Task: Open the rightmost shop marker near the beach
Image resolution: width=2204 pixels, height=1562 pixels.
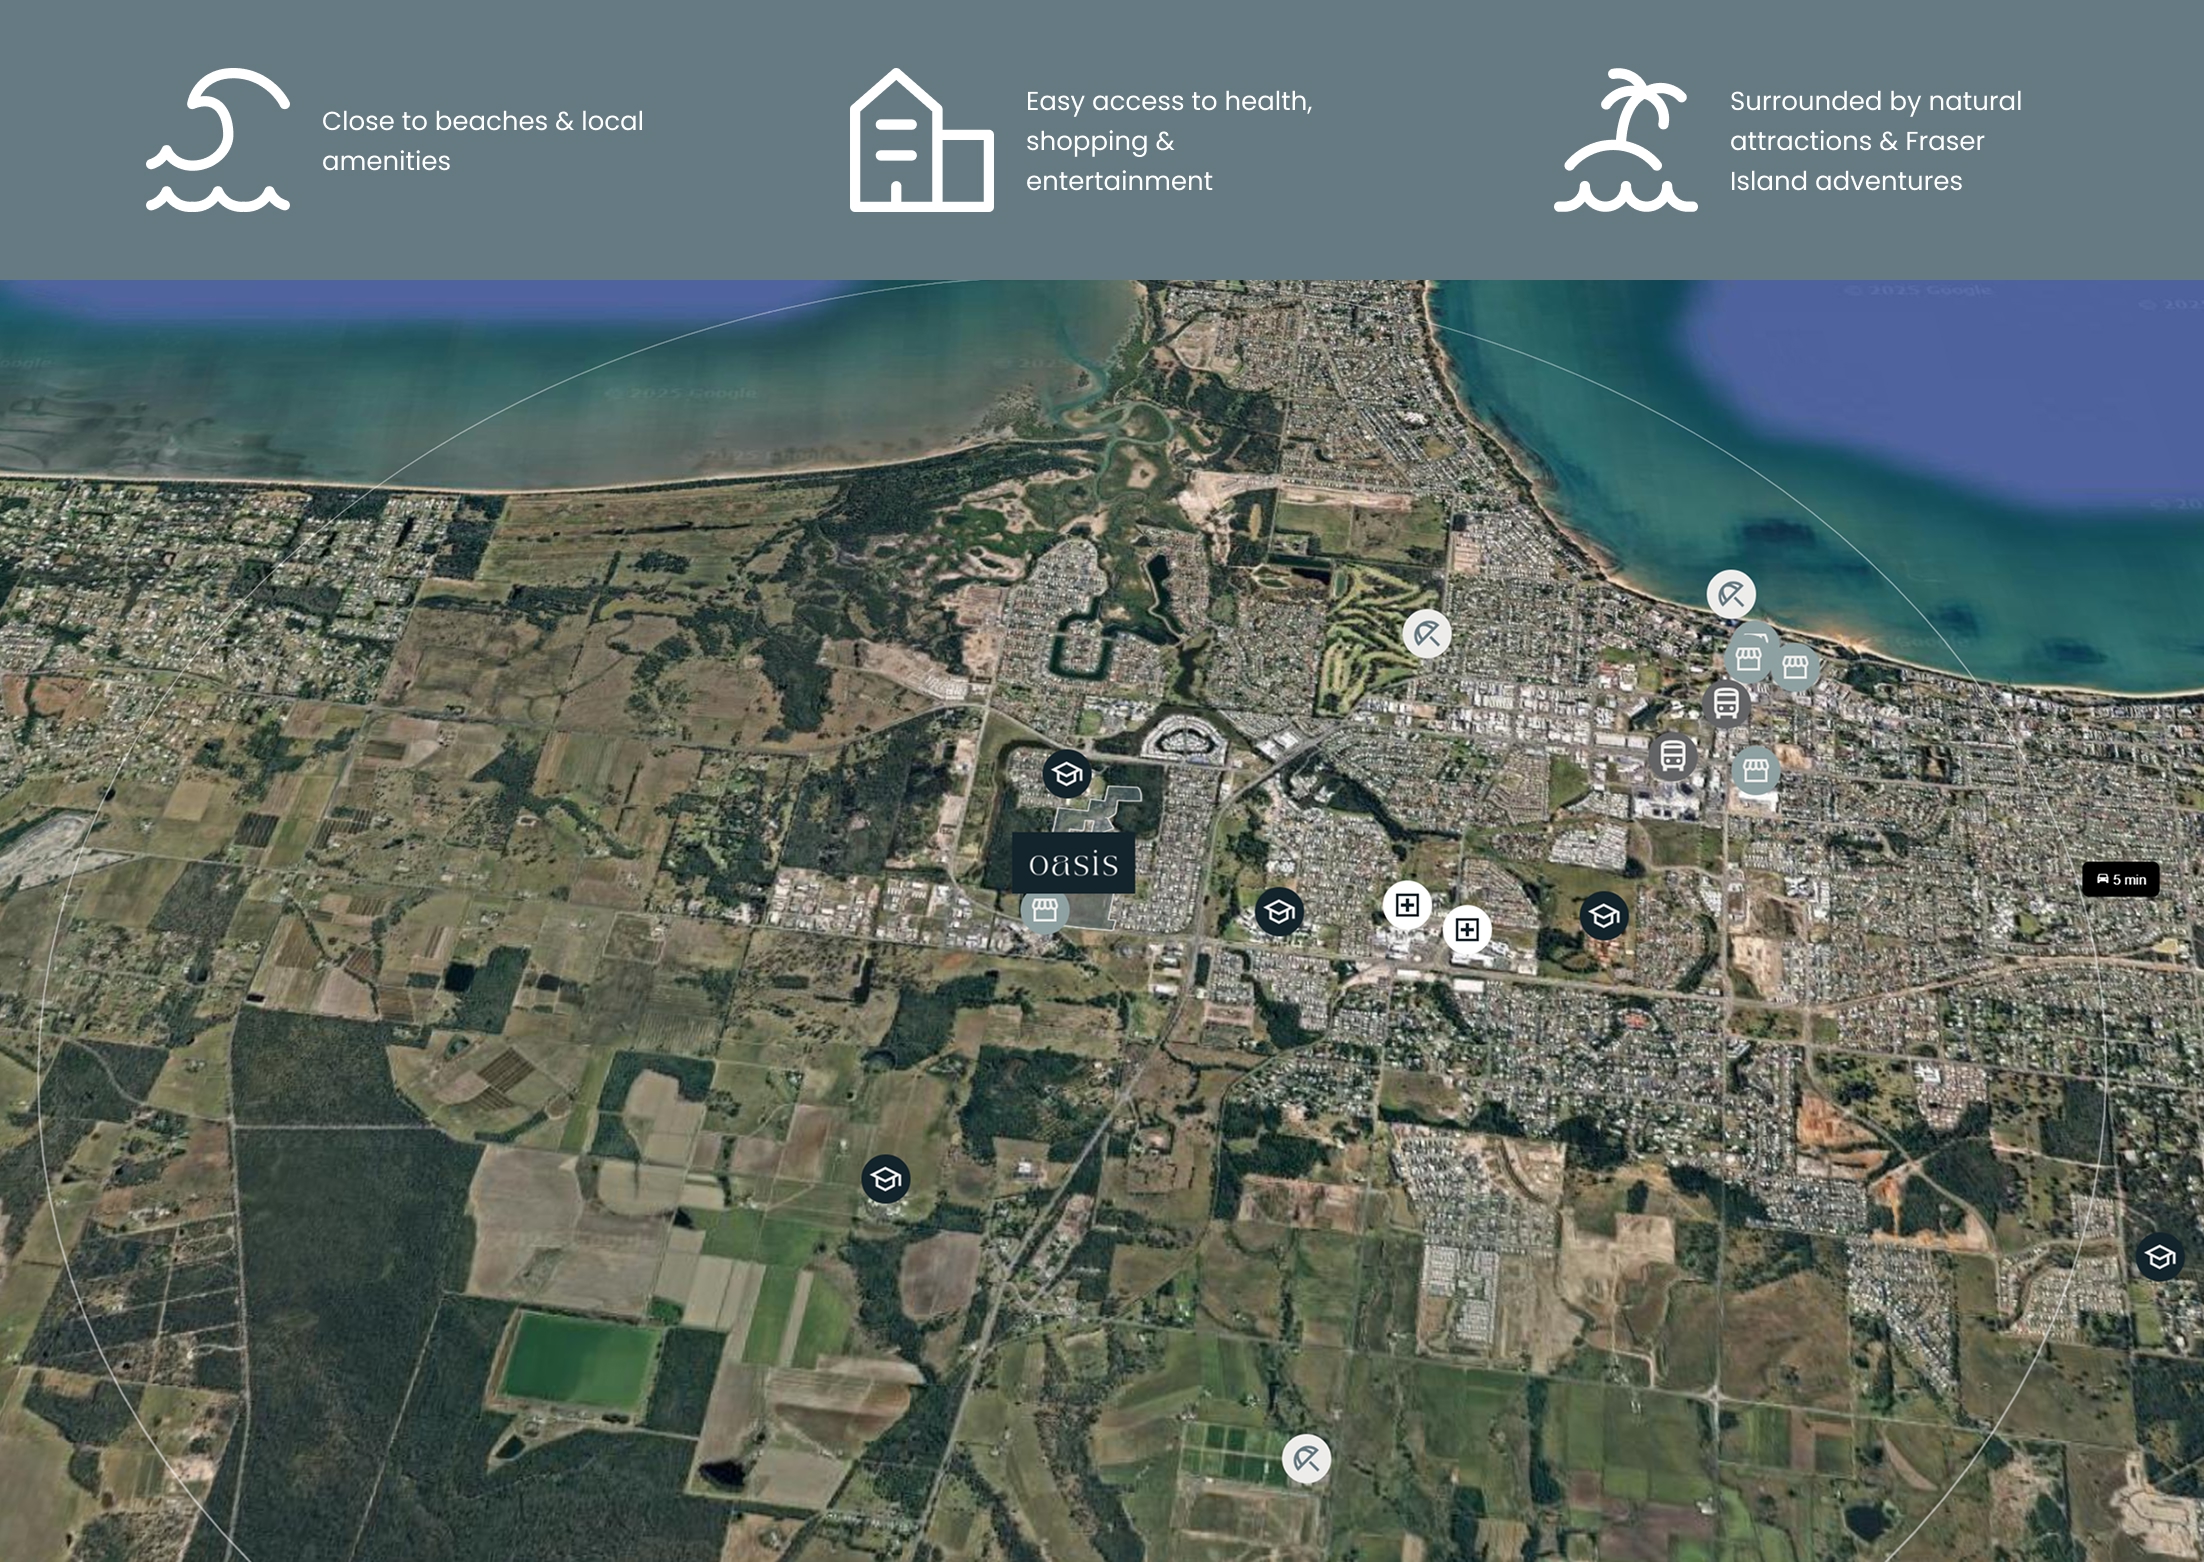Action: pyautogui.click(x=1796, y=667)
